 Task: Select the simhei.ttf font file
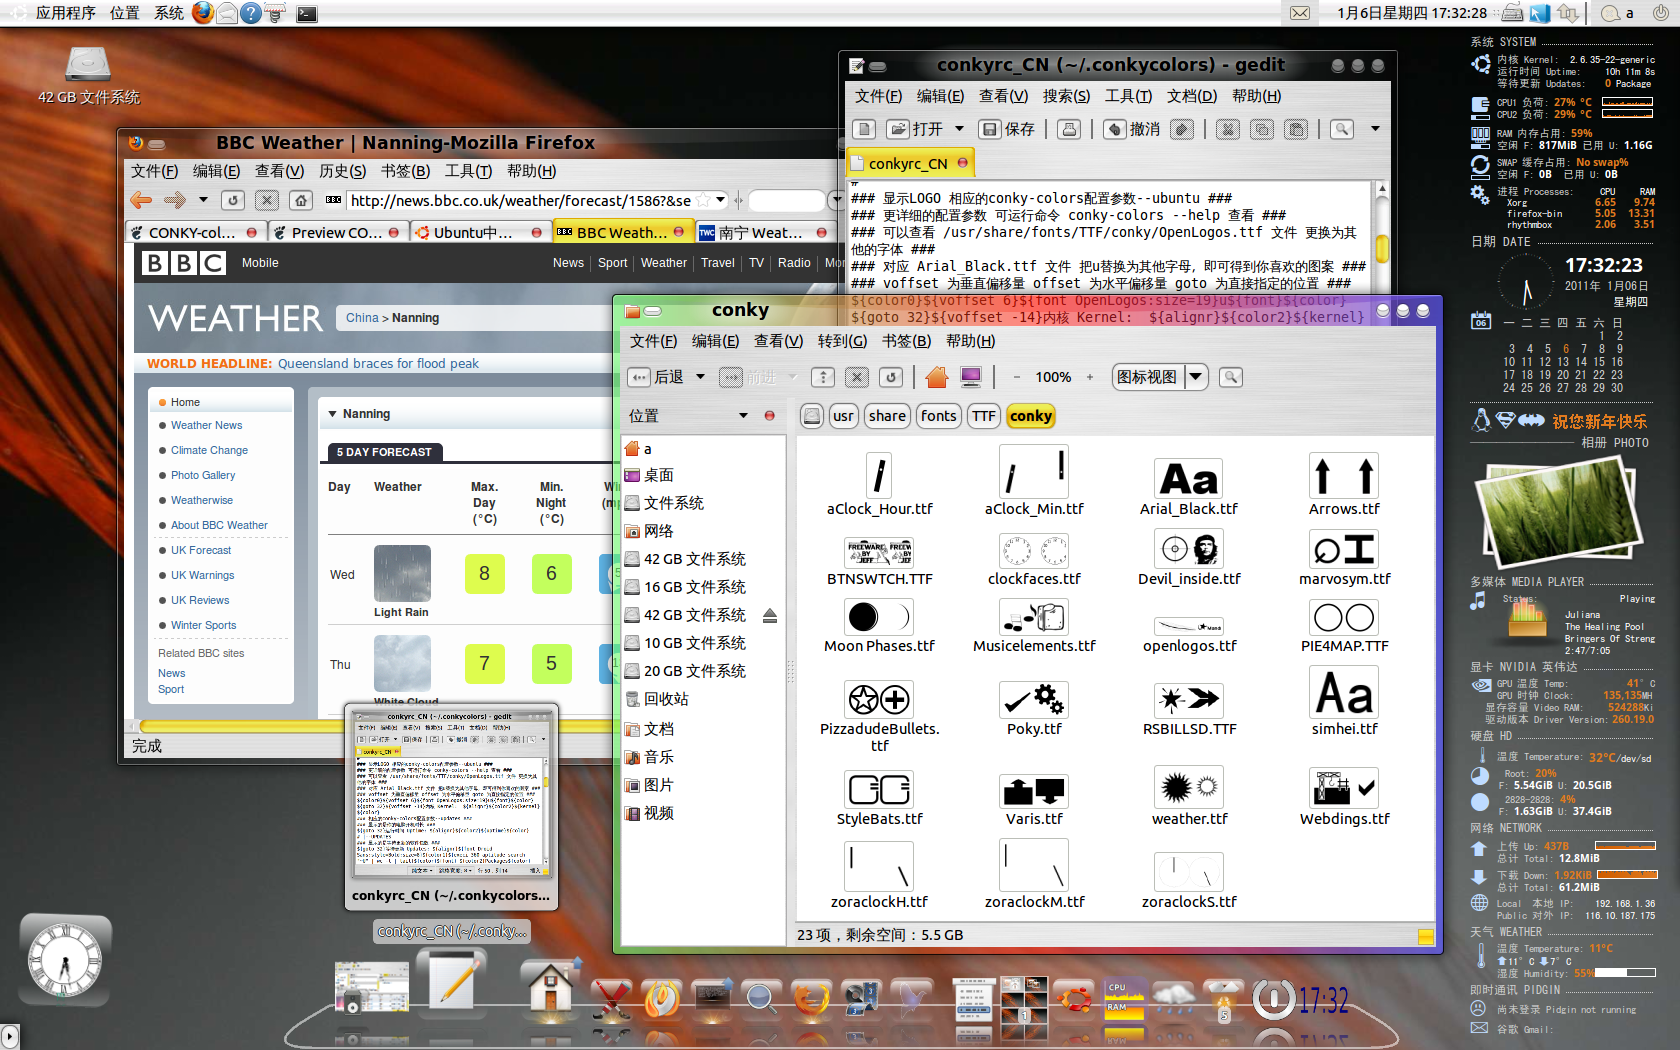click(1344, 701)
